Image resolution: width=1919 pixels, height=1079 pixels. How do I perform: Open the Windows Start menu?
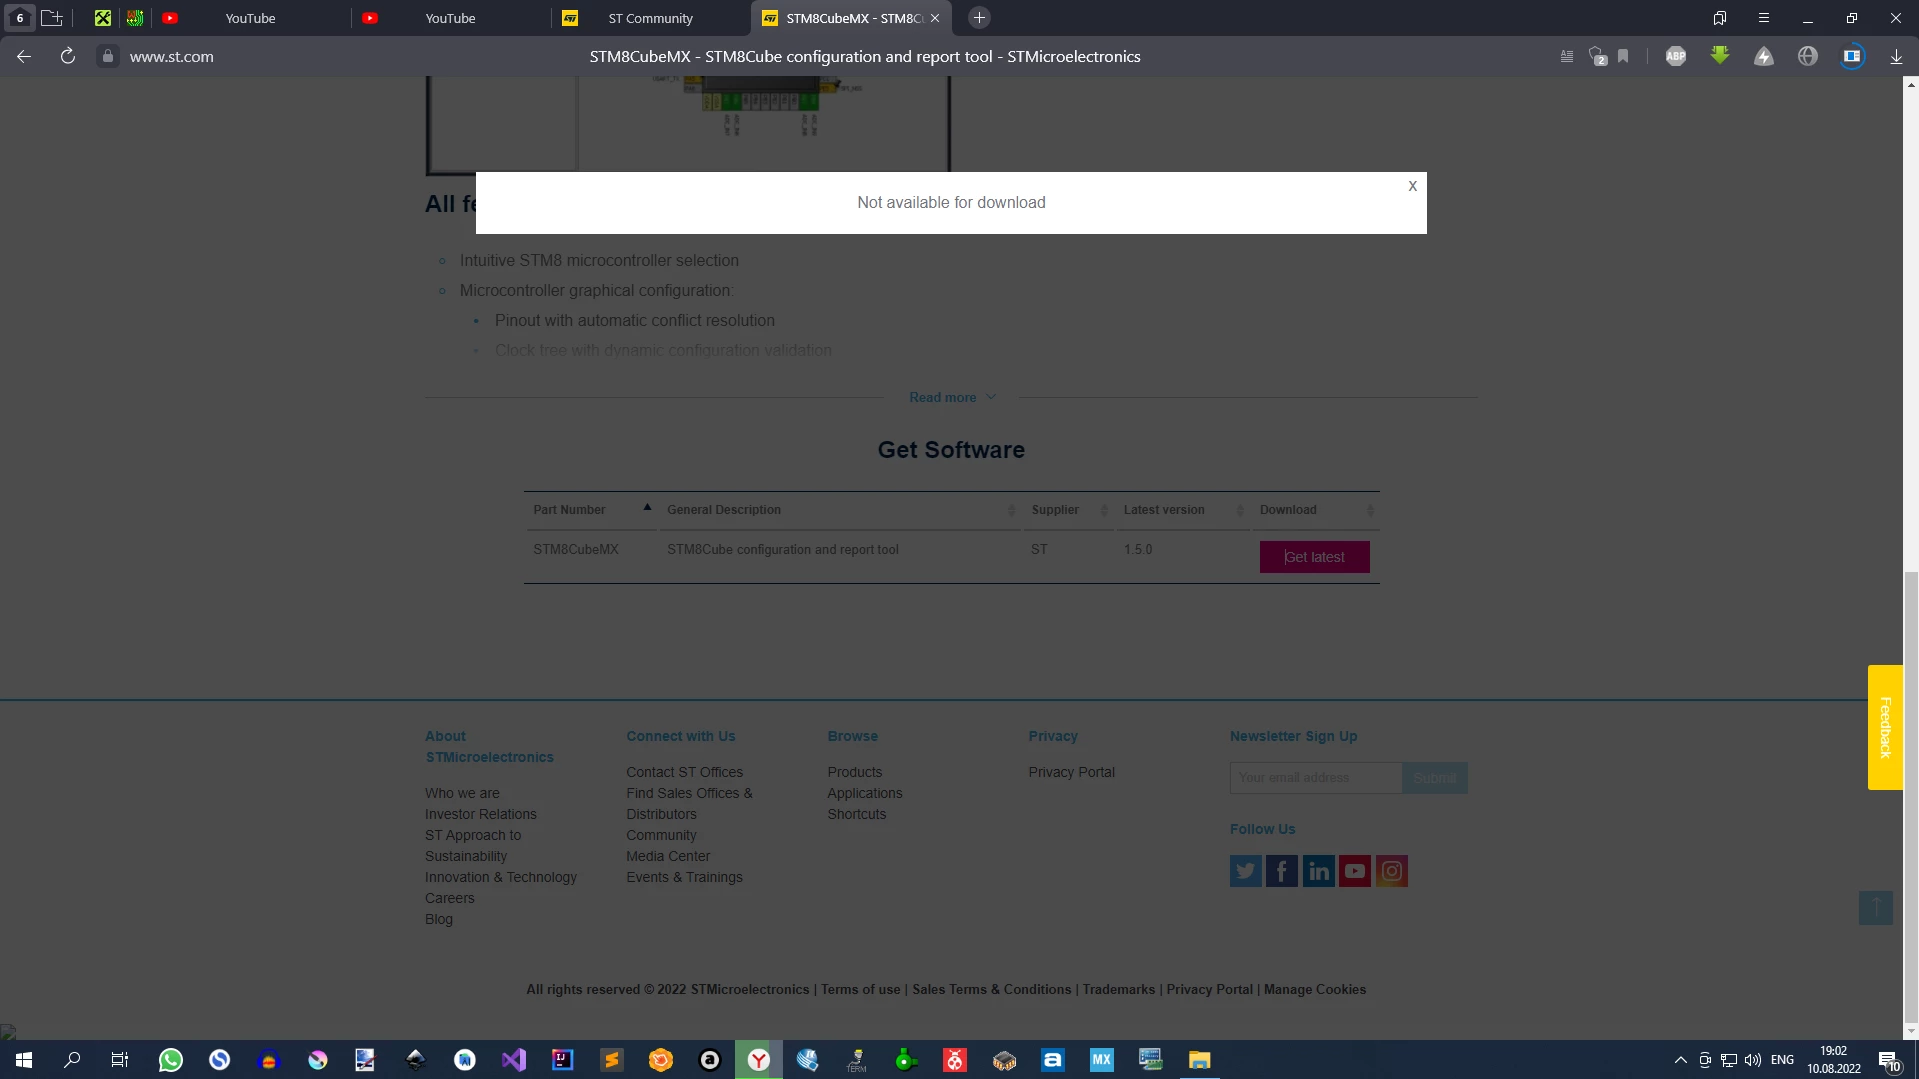24,1060
